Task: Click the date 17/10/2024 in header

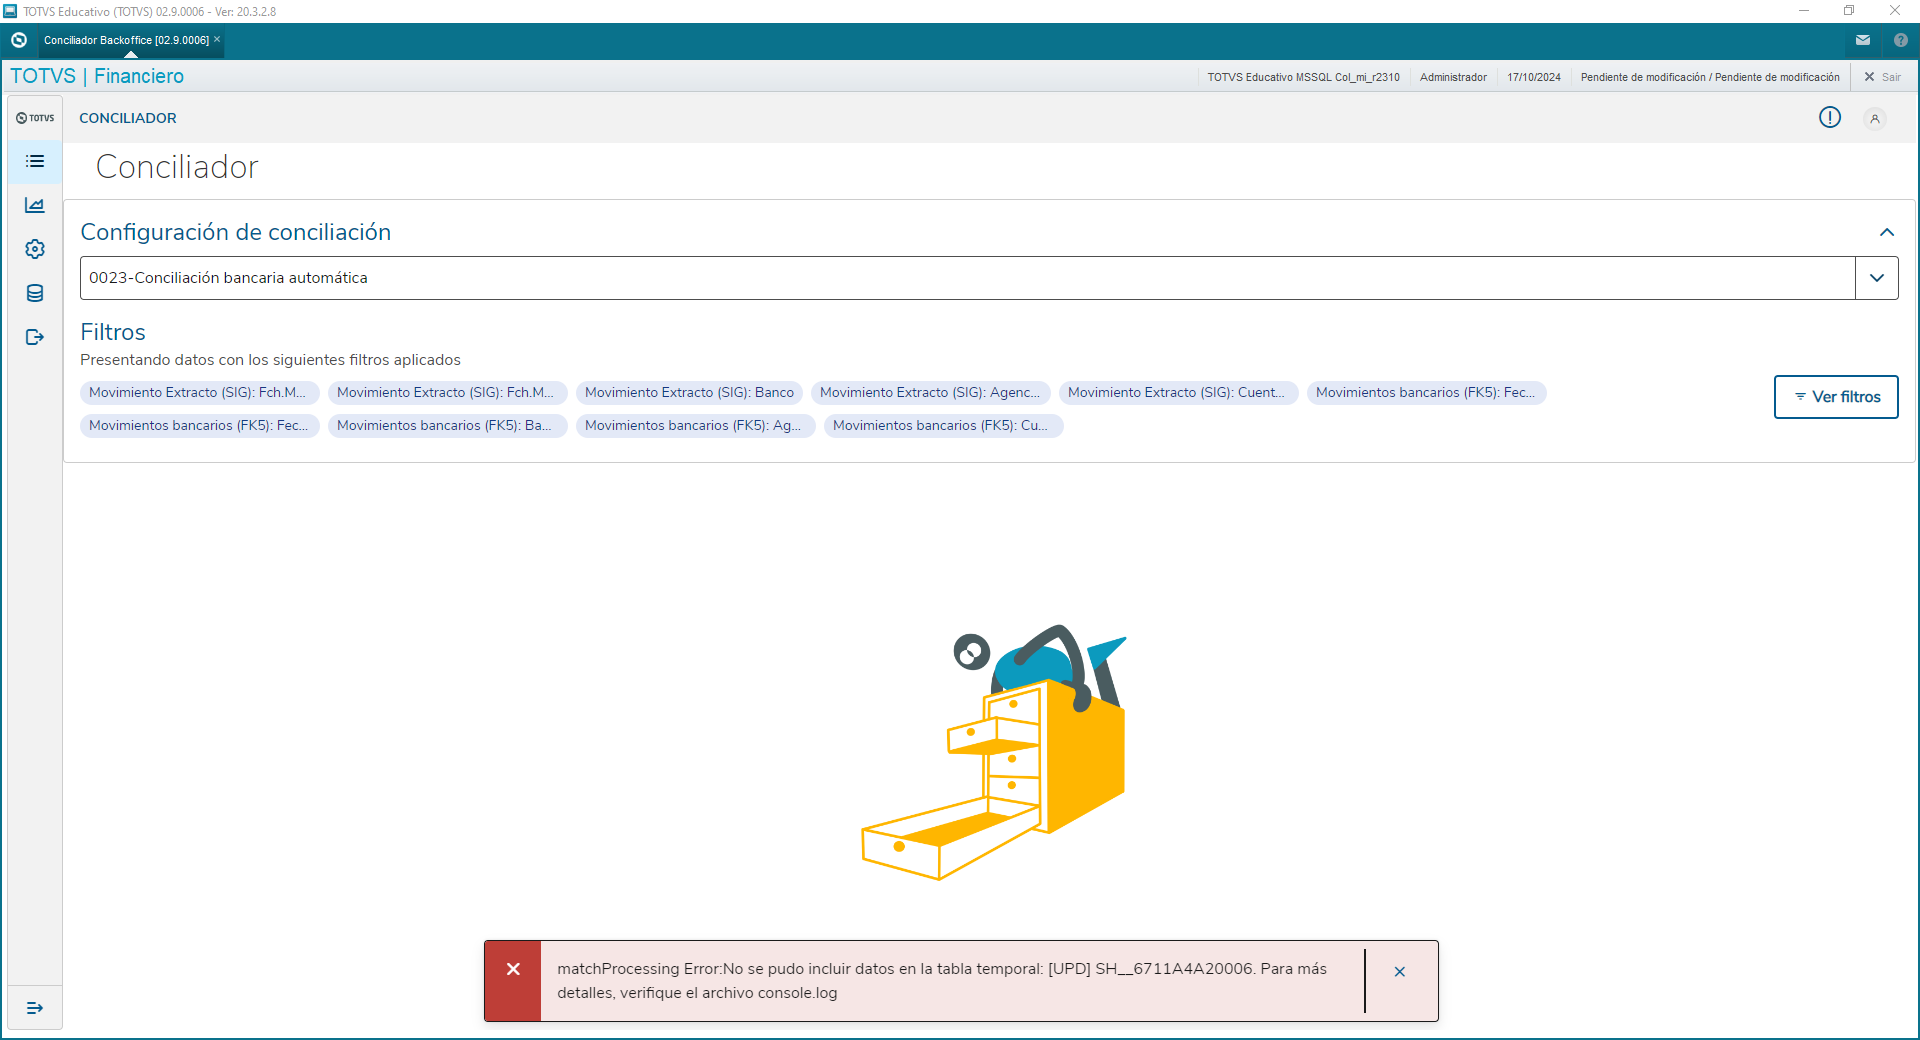Action: 1534,77
